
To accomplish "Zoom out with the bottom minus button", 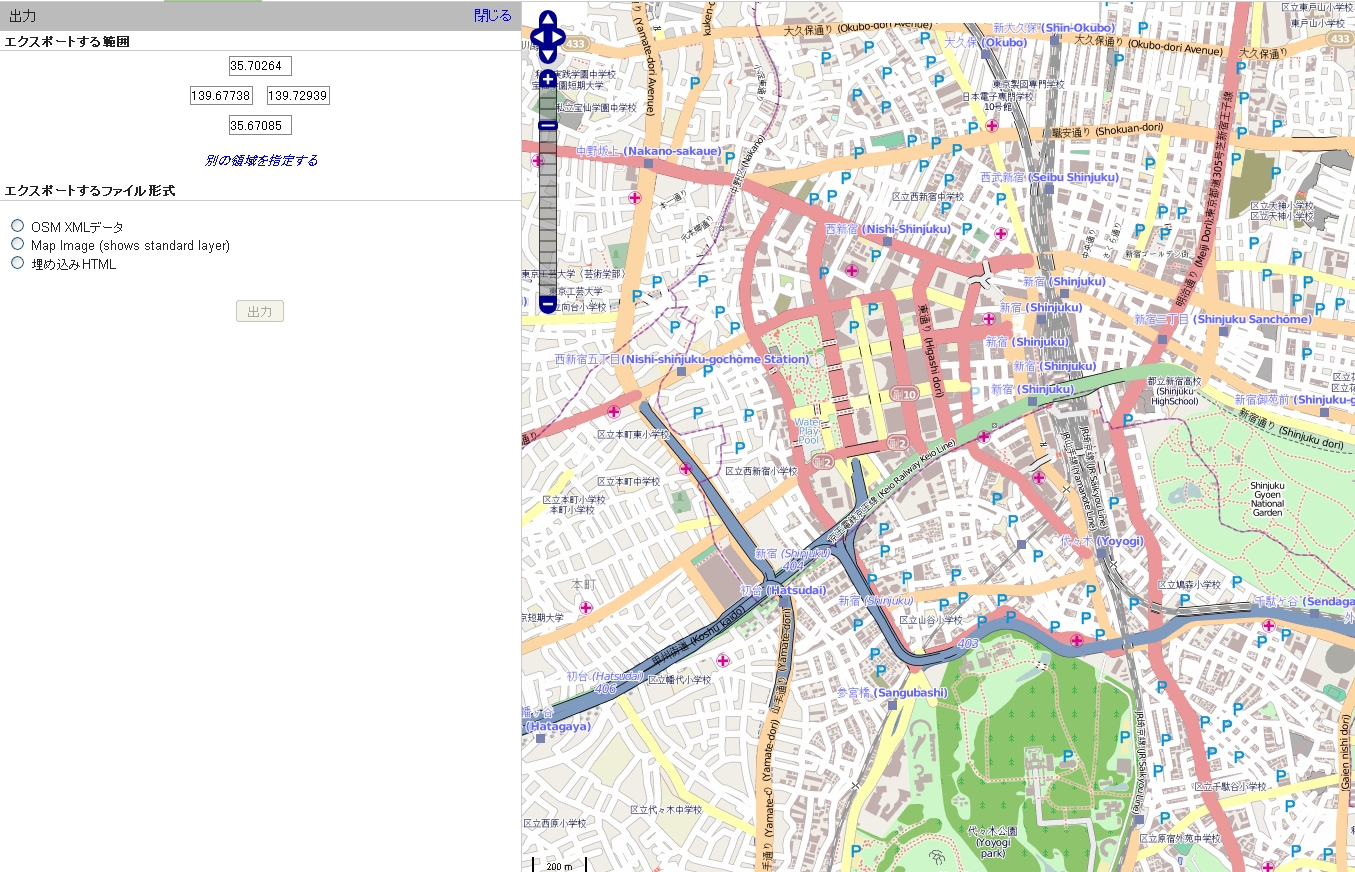I will coord(548,304).
